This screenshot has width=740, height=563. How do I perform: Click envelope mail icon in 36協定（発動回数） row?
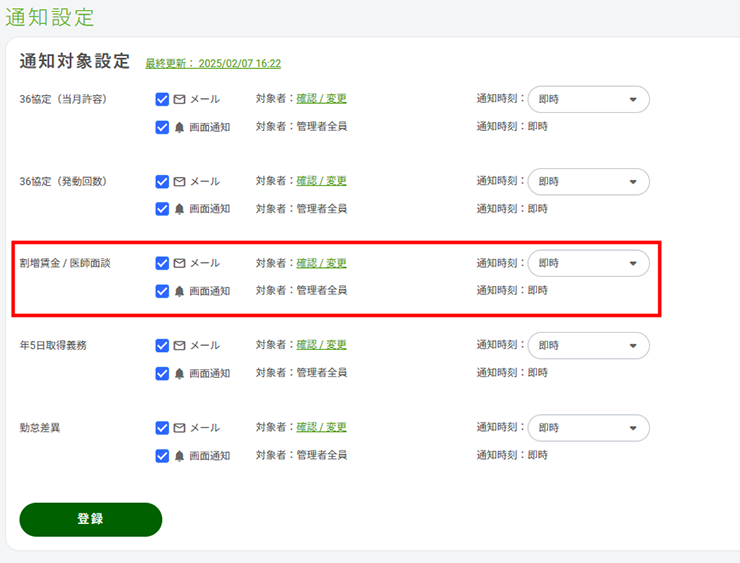[179, 182]
